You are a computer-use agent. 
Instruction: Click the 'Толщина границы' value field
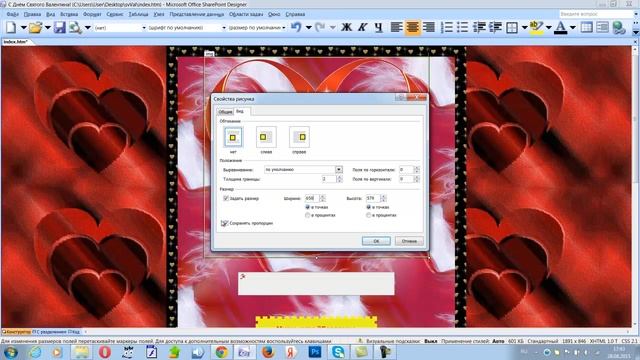point(329,179)
